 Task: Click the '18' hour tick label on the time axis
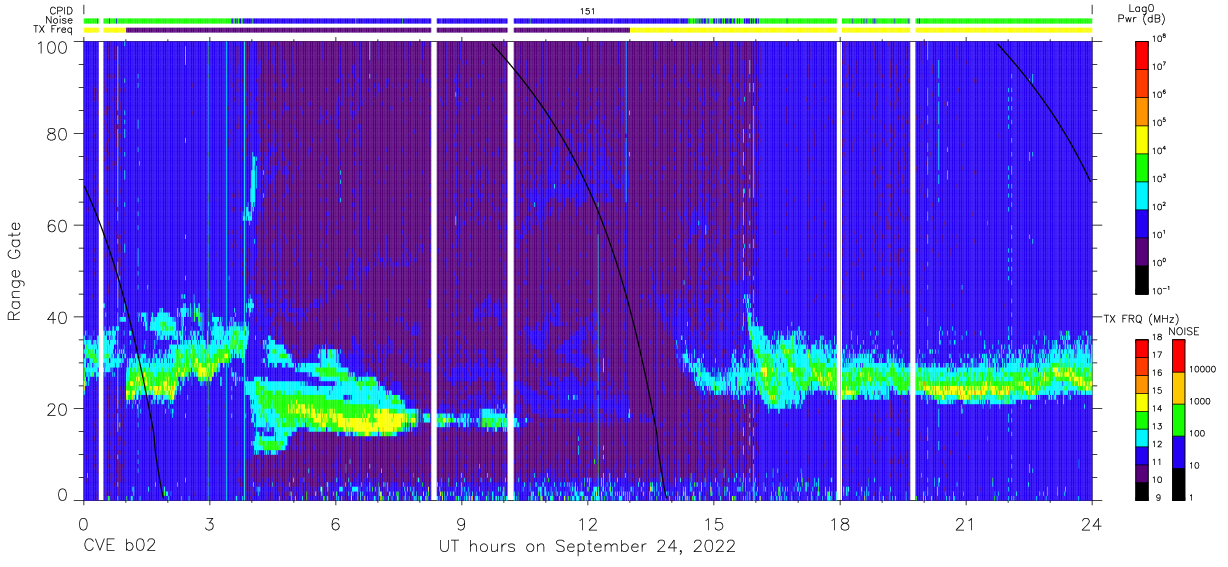point(840,523)
